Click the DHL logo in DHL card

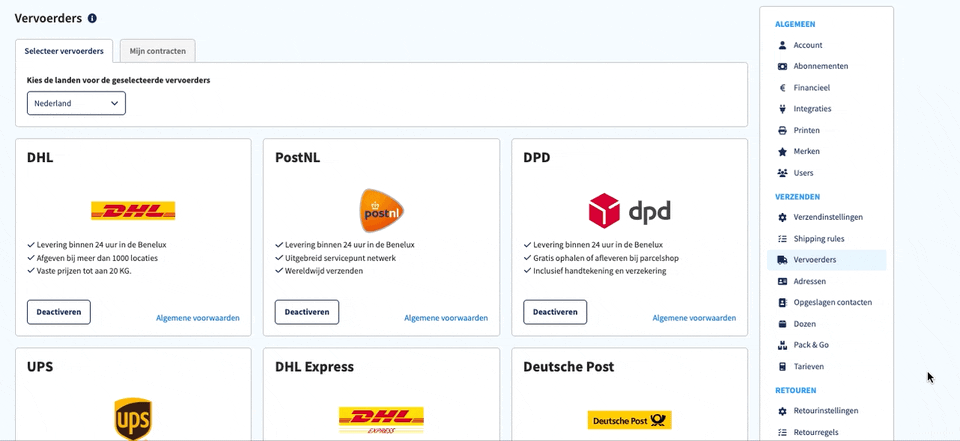pyautogui.click(x=133, y=211)
